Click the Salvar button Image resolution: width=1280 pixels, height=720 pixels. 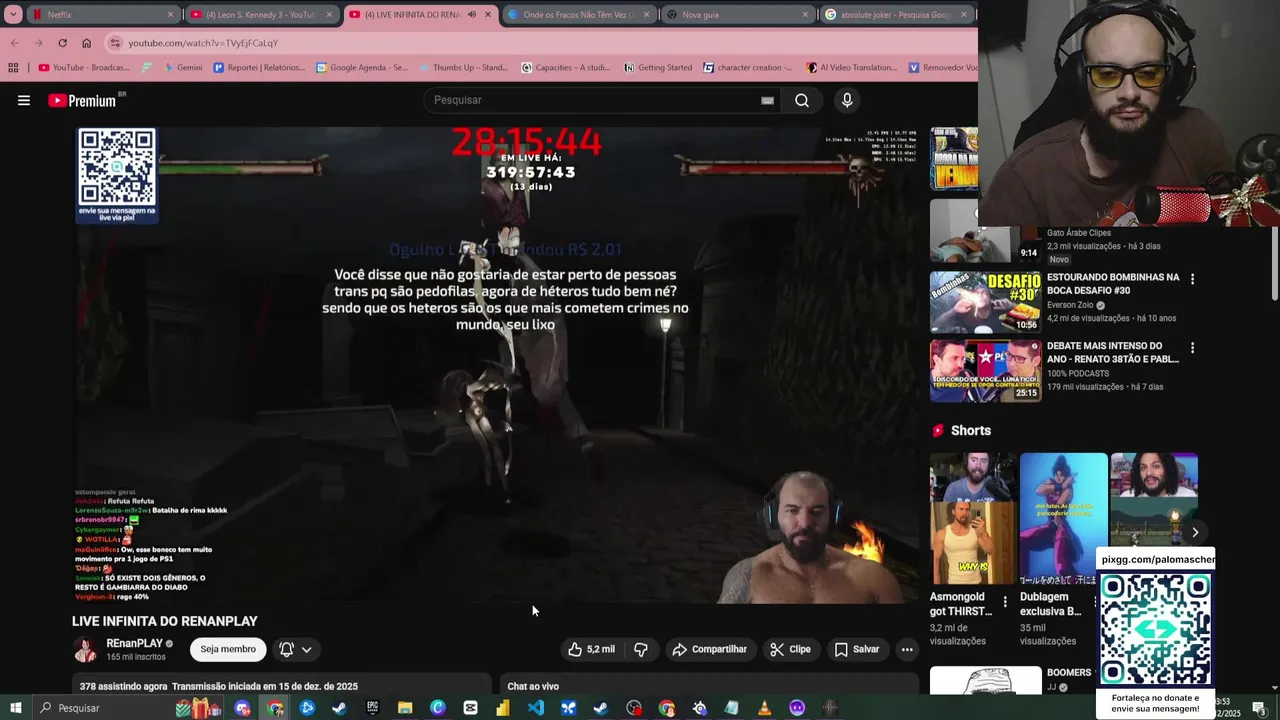857,649
